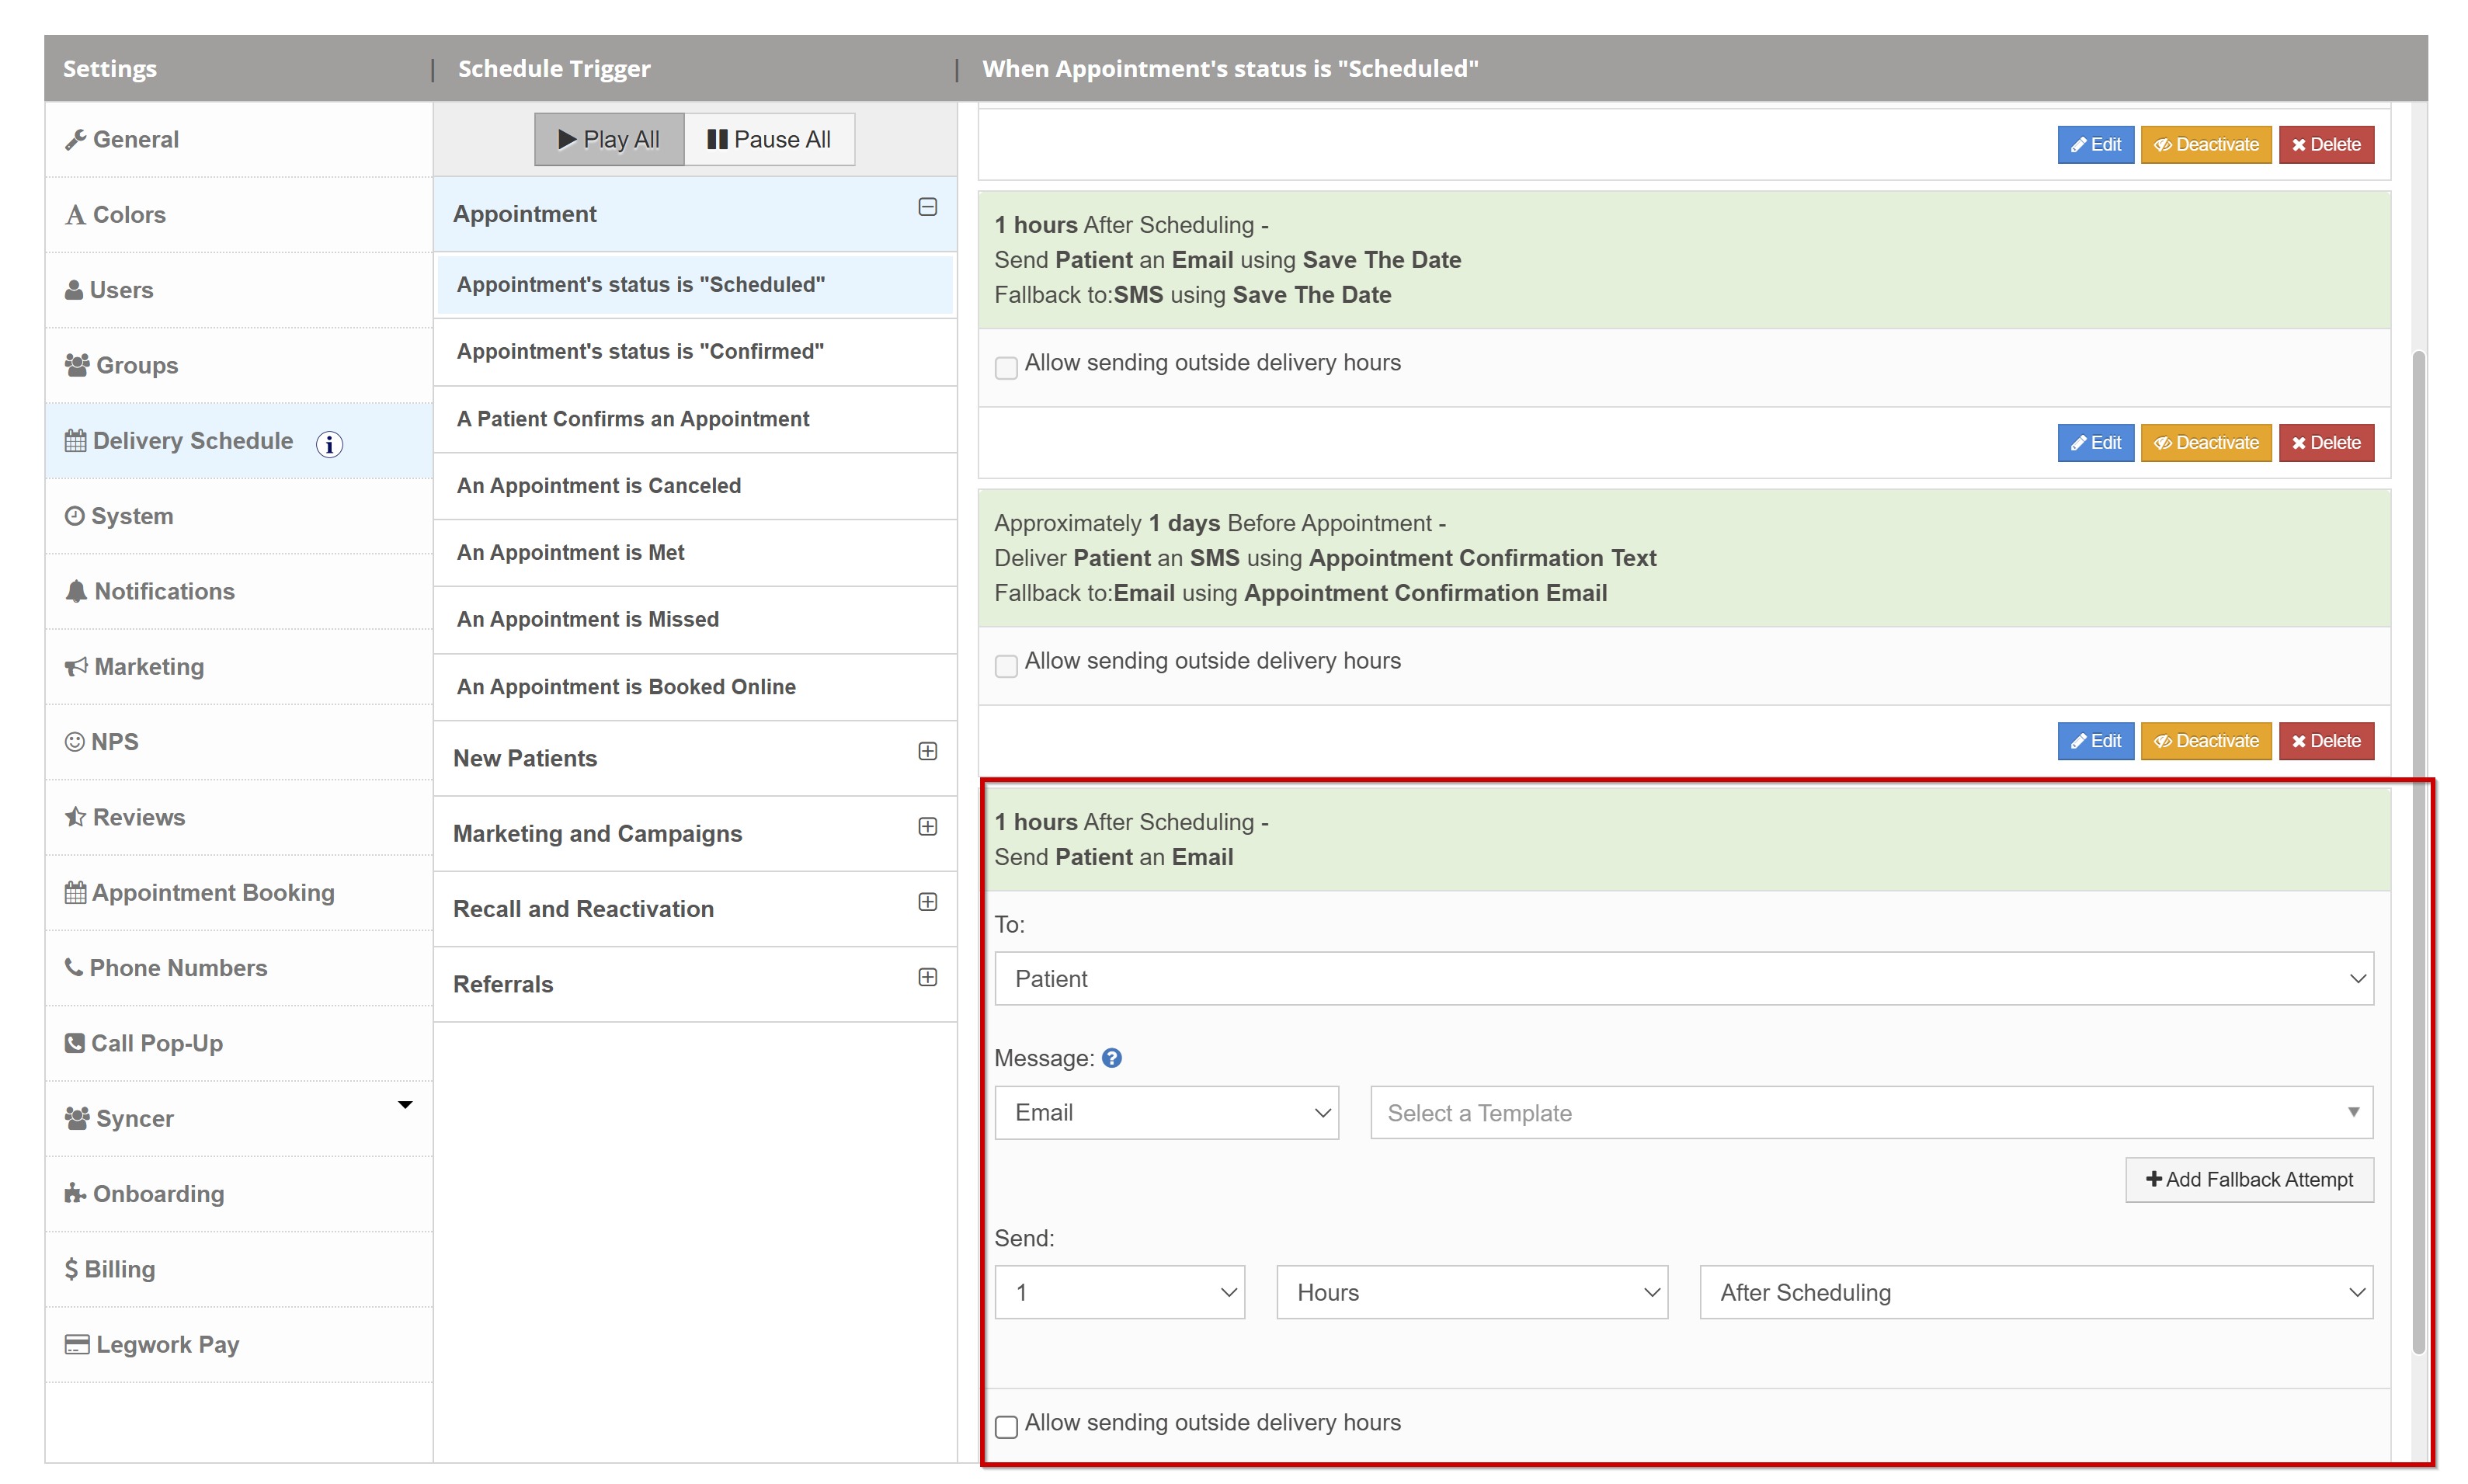The image size is (2468, 1484).
Task: Open Billing dollar item
Action: pyautogui.click(x=238, y=1269)
